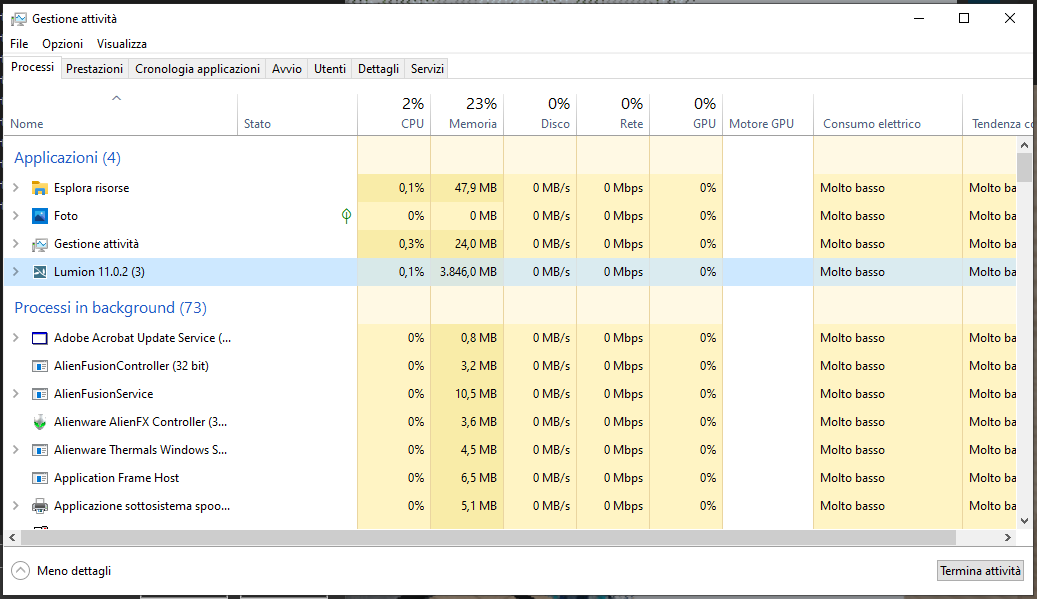Expand the Adobe Acrobat Update Service row

click(x=16, y=338)
